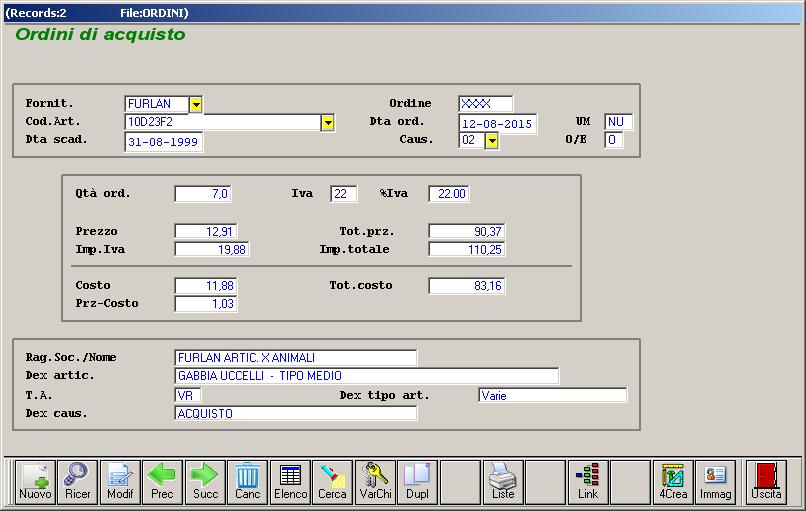
Task: Click the Costo field 11,88
Action: (x=206, y=286)
